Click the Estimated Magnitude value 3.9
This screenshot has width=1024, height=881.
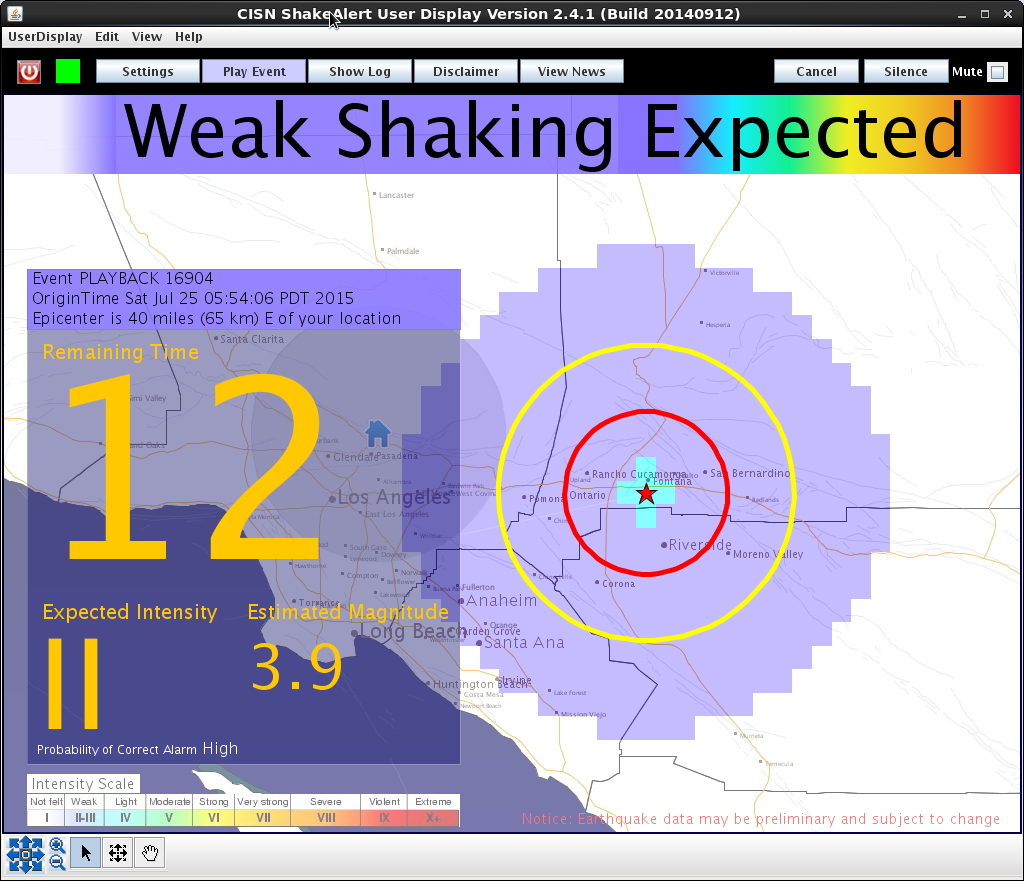pyautogui.click(x=297, y=667)
